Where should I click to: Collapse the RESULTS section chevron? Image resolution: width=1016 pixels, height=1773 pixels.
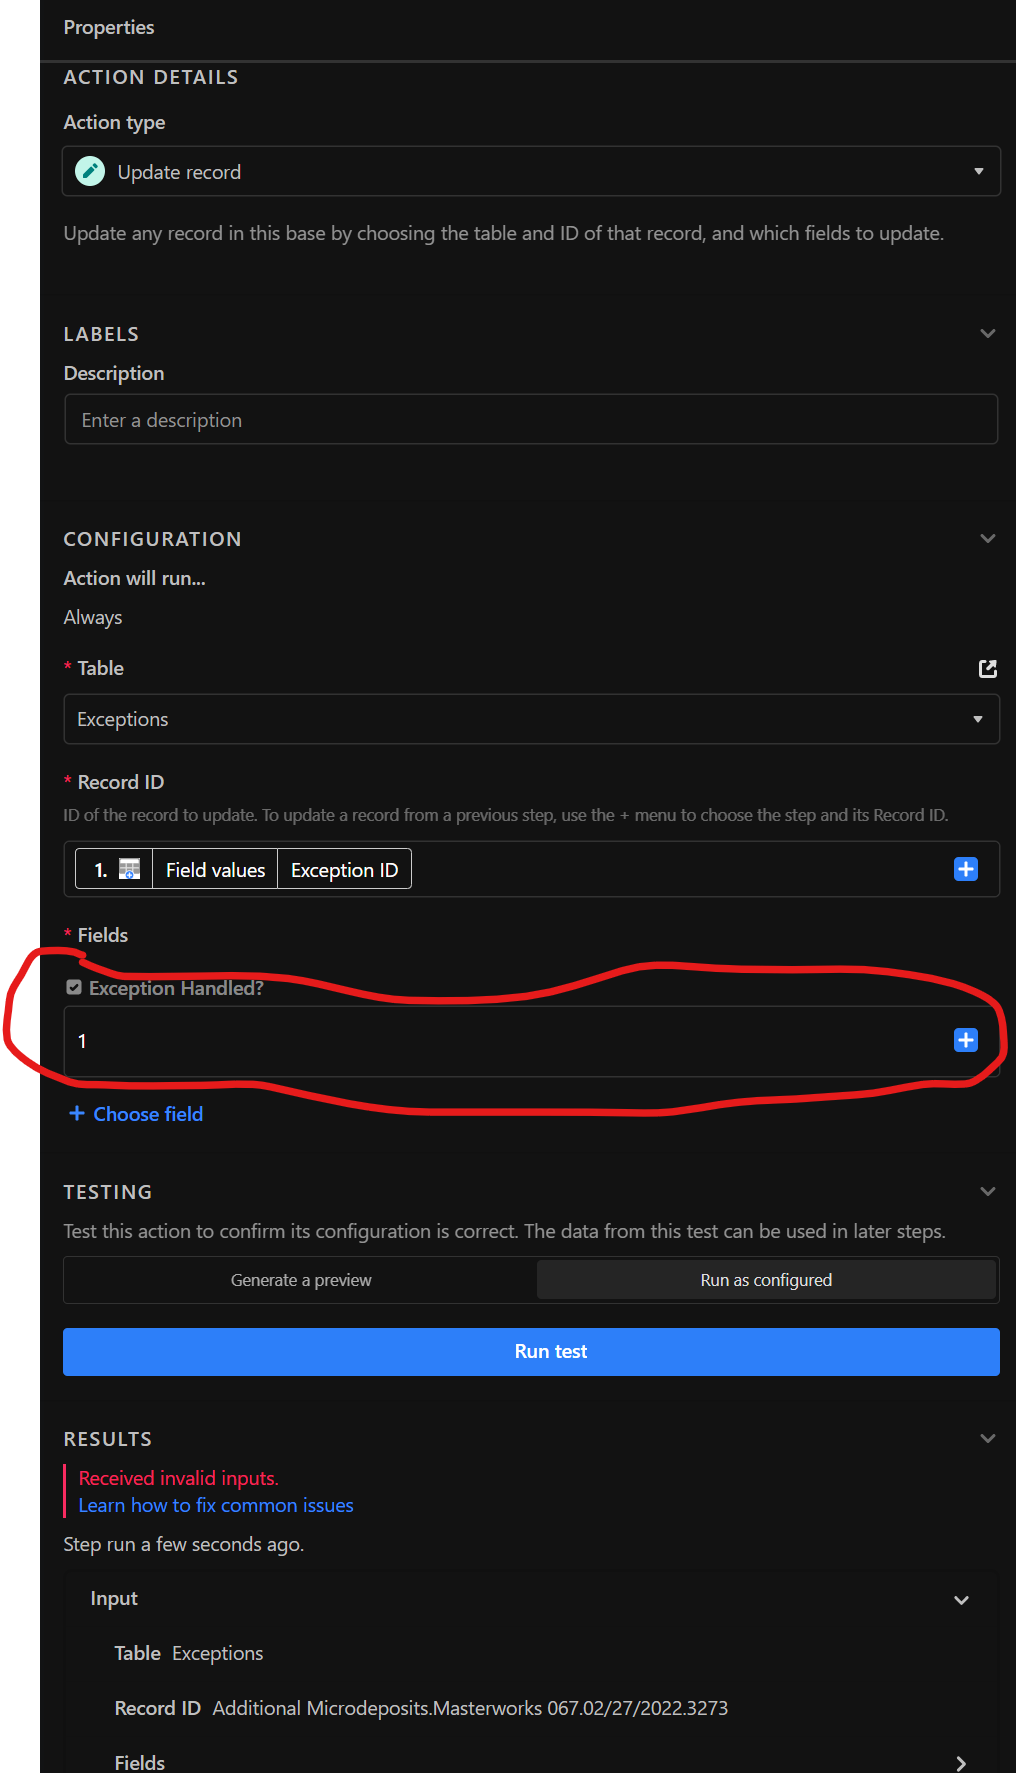(987, 1438)
